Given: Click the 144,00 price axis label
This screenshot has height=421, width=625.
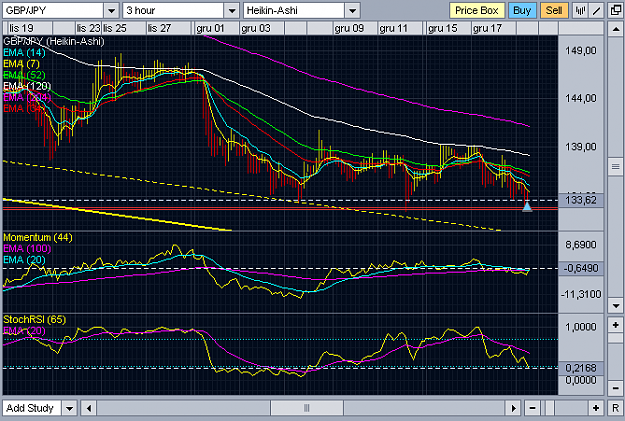Looking at the screenshot, I should coord(581,98).
